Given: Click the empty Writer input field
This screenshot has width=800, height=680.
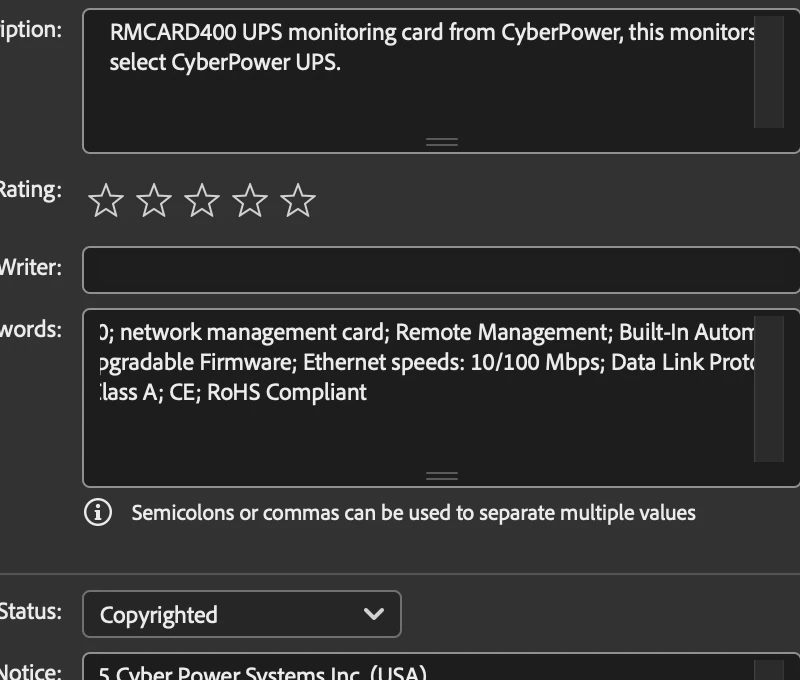Looking at the screenshot, I should [x=441, y=270].
